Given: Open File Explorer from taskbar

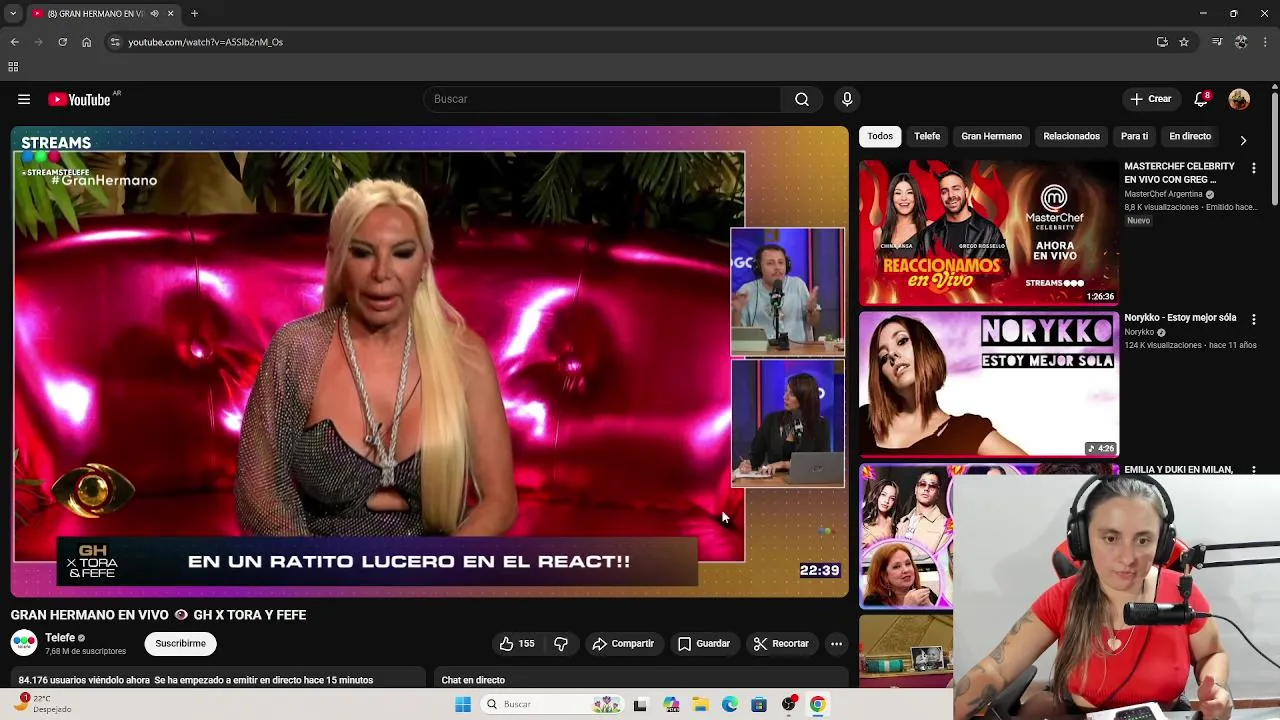Looking at the screenshot, I should click(700, 704).
